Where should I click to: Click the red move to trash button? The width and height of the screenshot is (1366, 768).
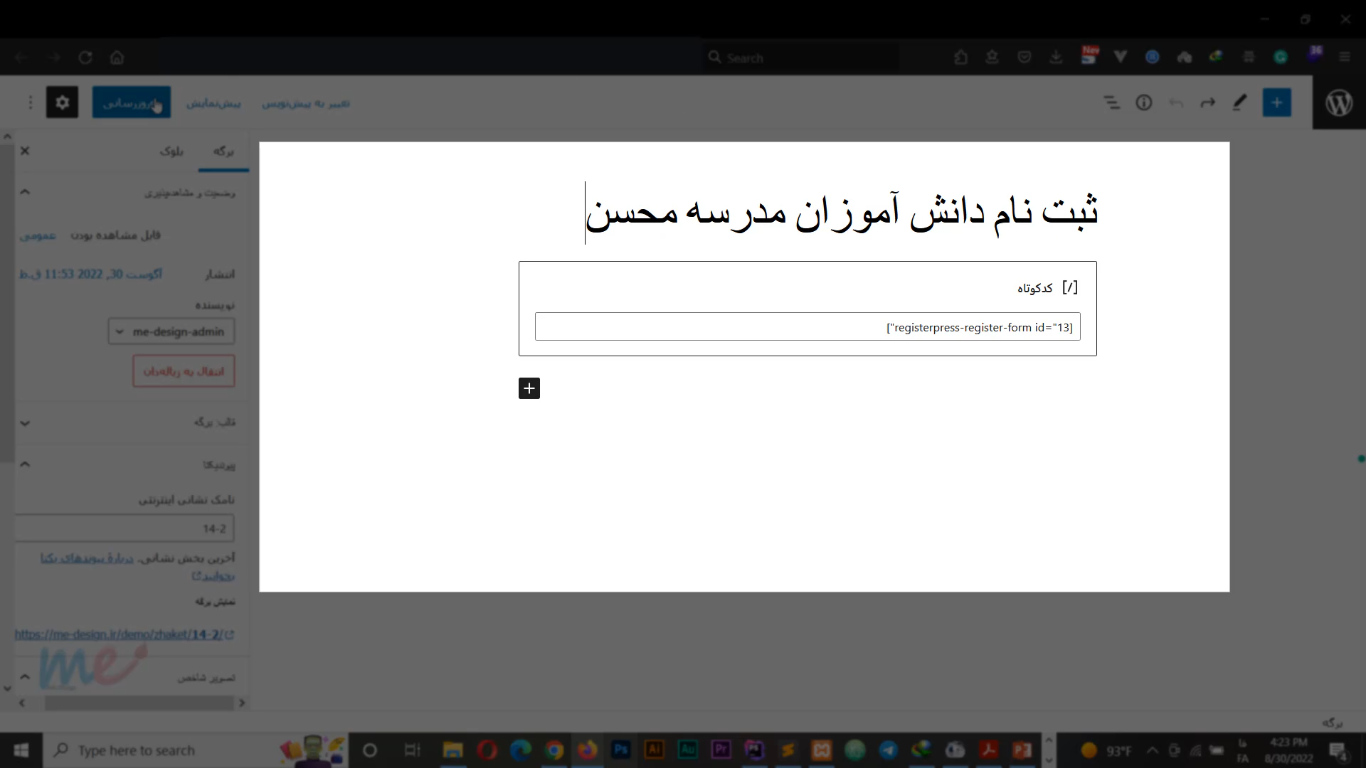(184, 371)
